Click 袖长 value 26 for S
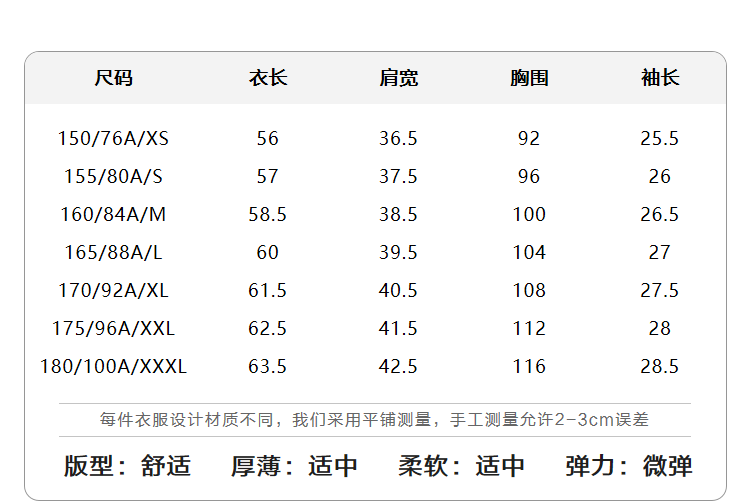The width and height of the screenshot is (750, 501). coord(660,177)
